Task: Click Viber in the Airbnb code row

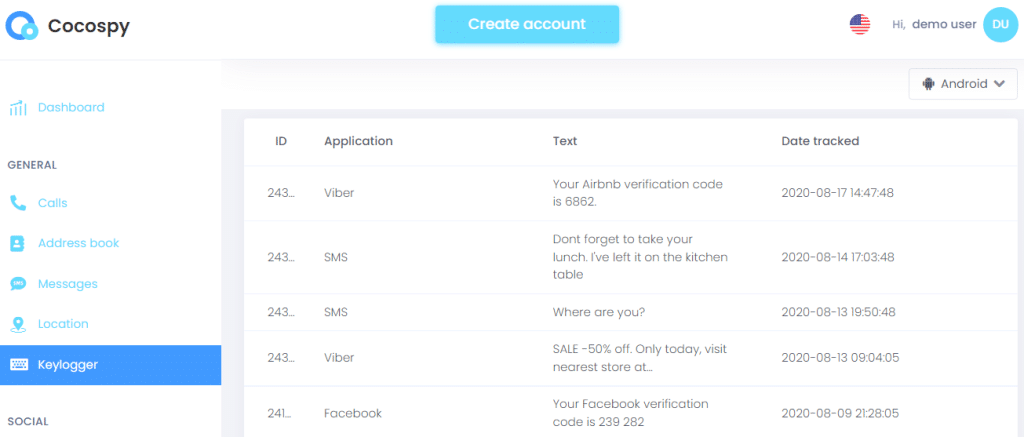Action: click(339, 193)
